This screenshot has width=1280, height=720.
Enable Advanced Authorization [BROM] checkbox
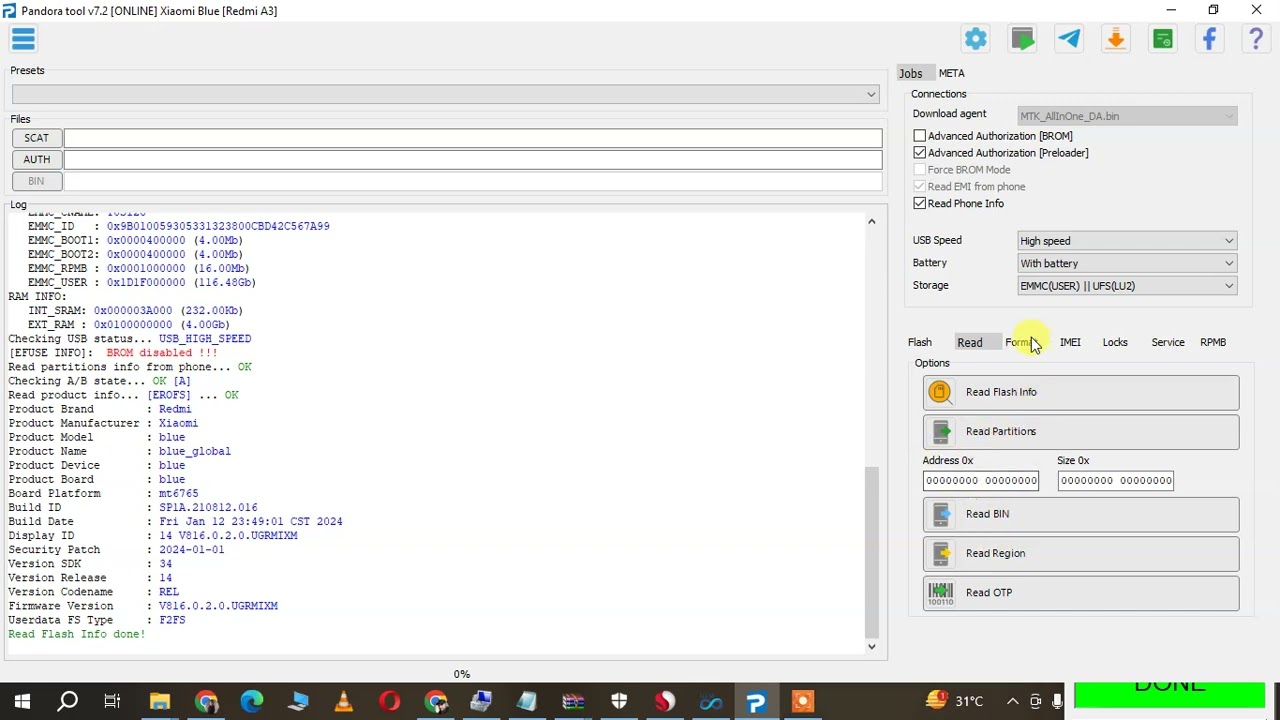click(x=920, y=136)
